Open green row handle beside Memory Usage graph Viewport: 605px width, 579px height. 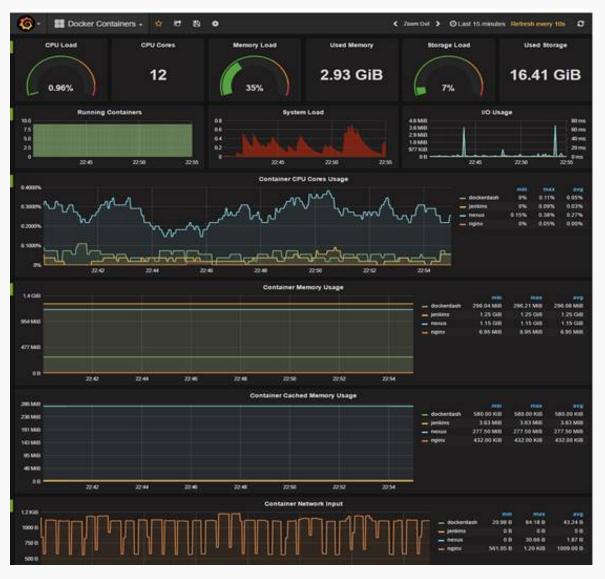12,289
